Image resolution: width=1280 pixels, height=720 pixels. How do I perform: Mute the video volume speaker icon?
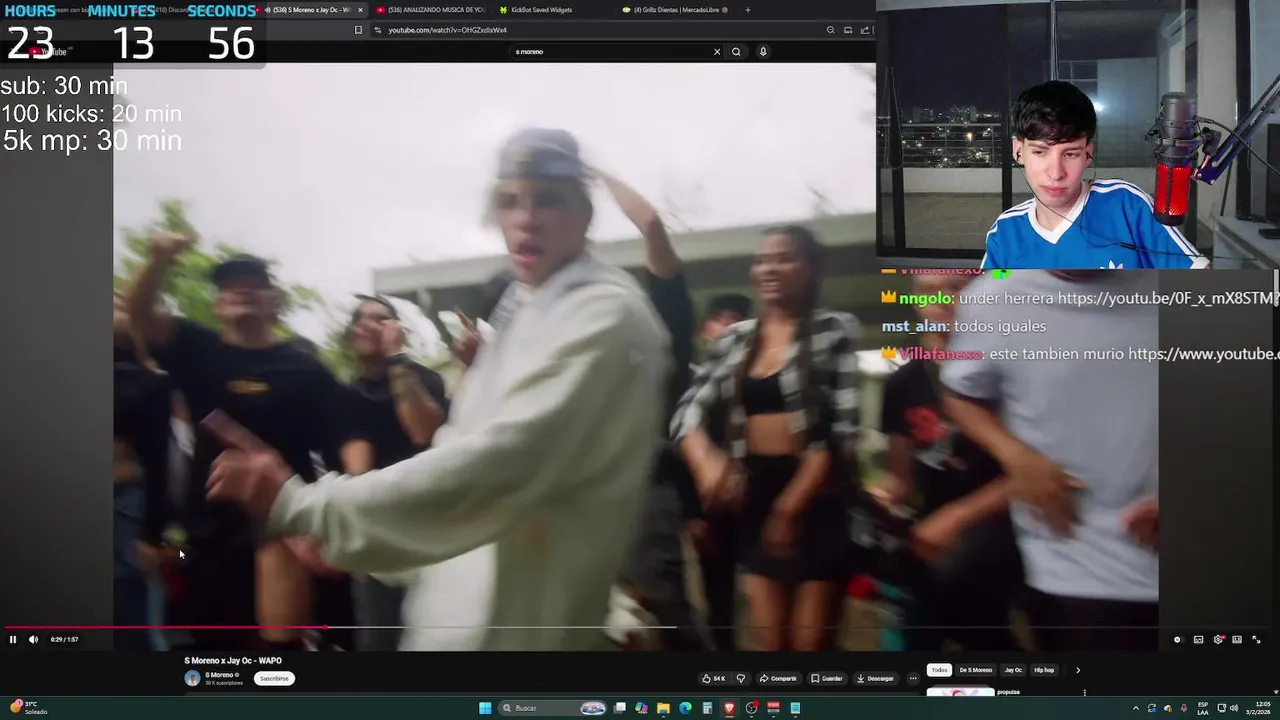(x=33, y=639)
